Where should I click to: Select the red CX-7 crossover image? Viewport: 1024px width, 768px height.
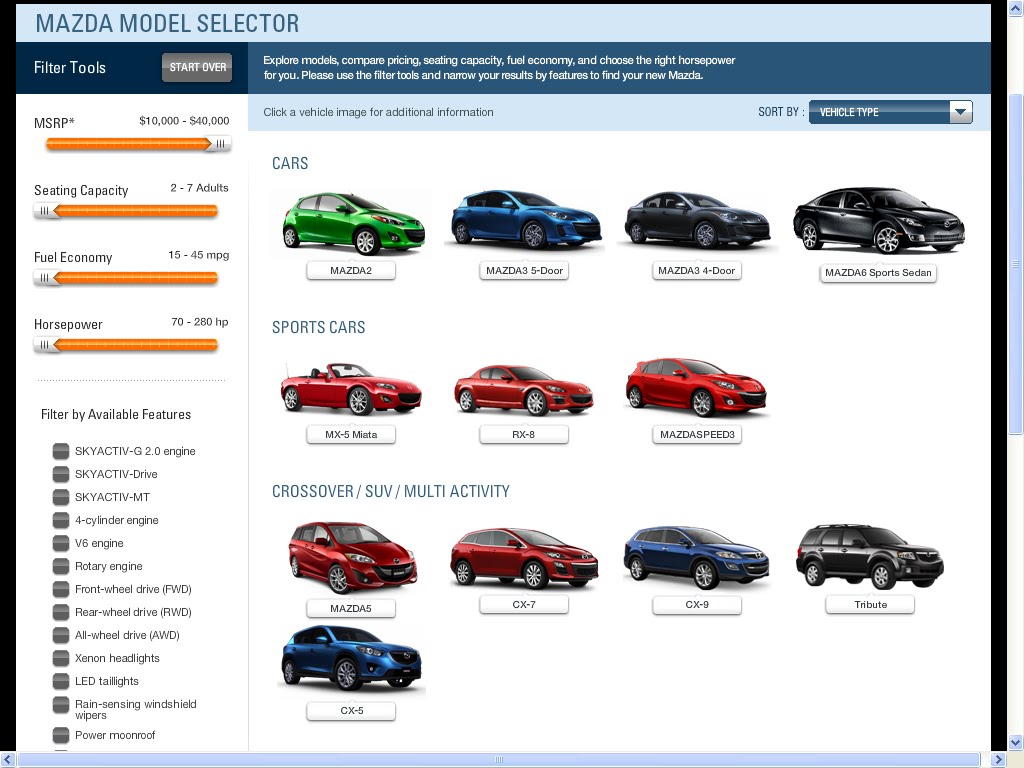click(x=524, y=558)
